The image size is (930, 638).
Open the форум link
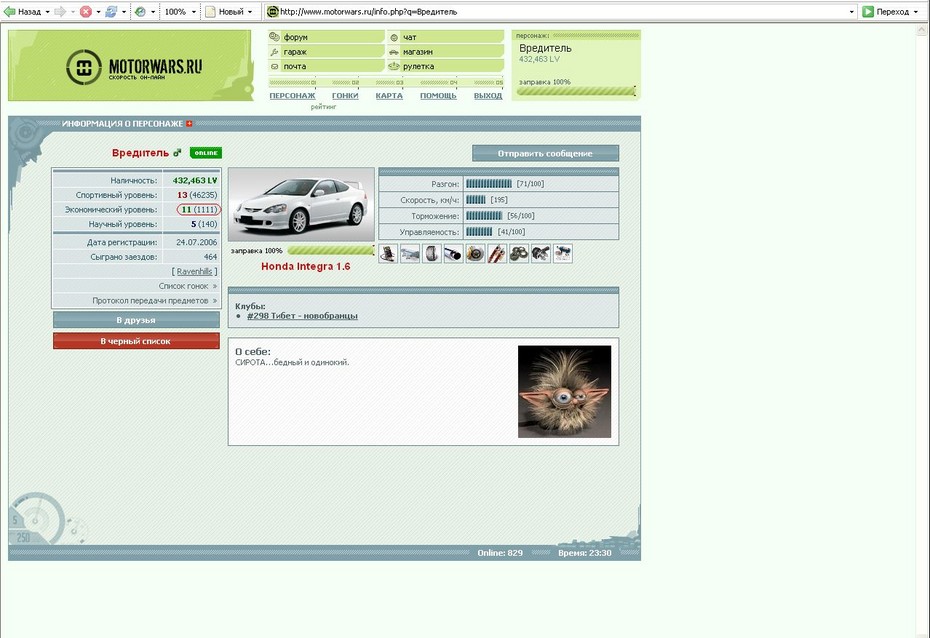pos(295,37)
